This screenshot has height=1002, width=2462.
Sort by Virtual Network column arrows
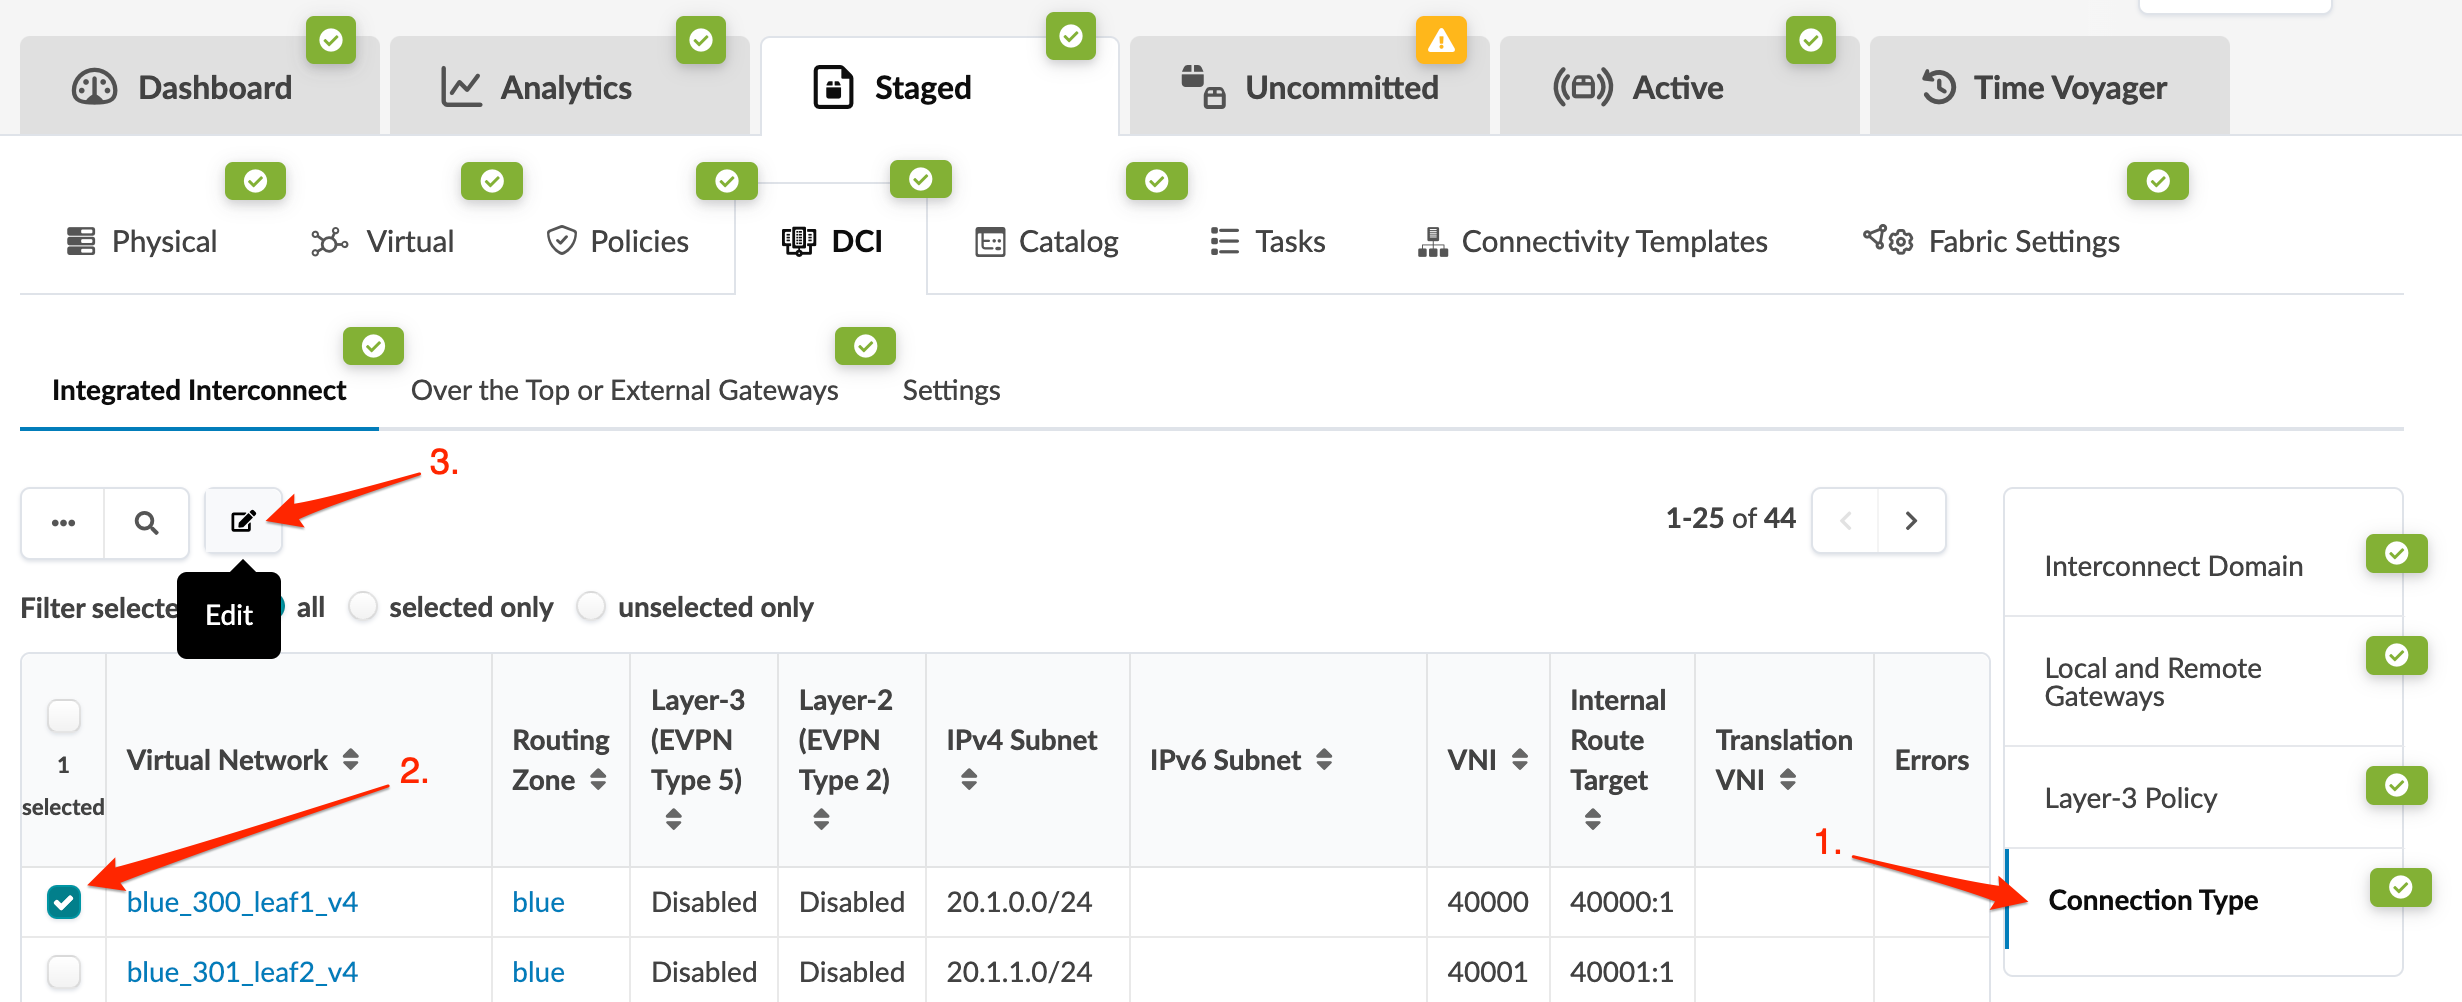pos(351,759)
